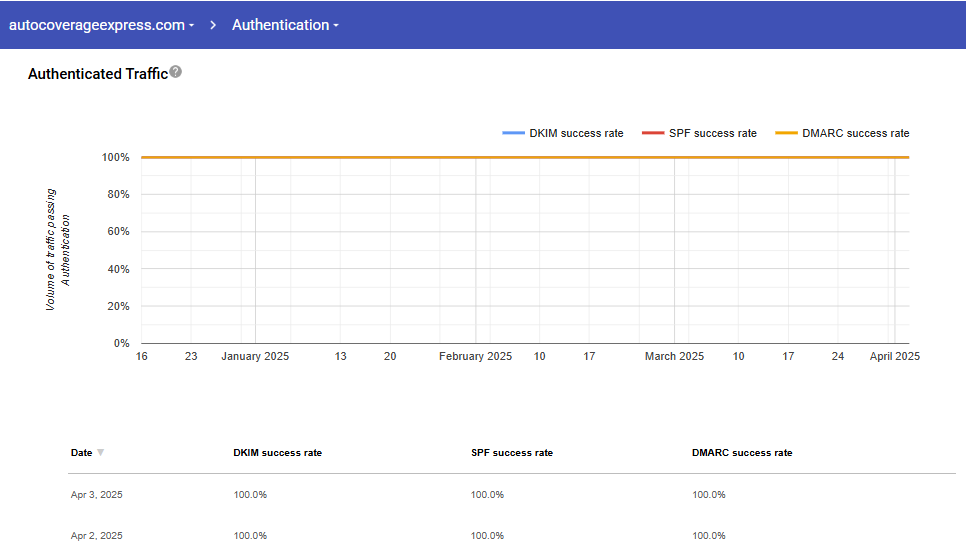Image resolution: width=966 pixels, height=555 pixels.
Task: Toggle SPF success rate legend label
Action: [x=713, y=133]
